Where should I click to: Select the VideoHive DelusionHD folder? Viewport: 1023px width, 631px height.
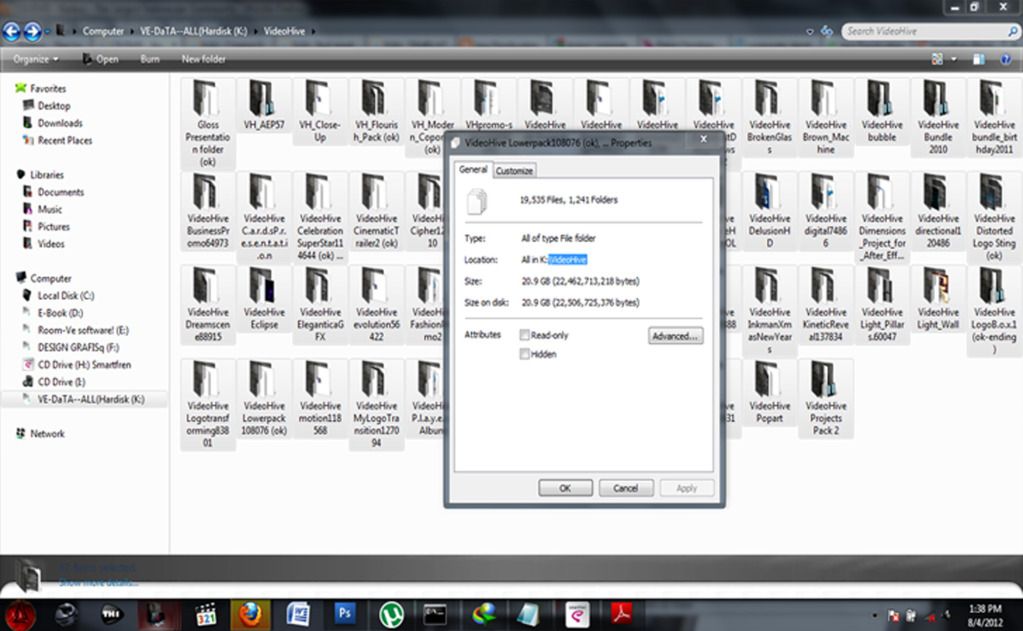point(770,211)
